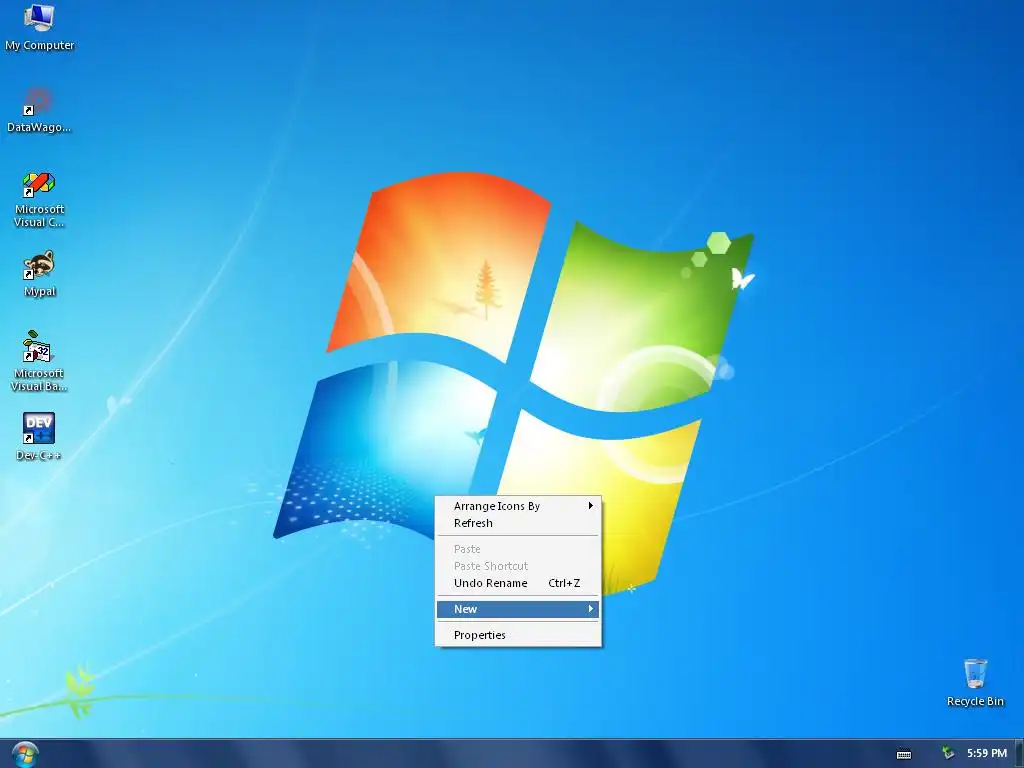The width and height of the screenshot is (1024, 768).
Task: Select the My Computer desktop icon
Action: pos(39,27)
